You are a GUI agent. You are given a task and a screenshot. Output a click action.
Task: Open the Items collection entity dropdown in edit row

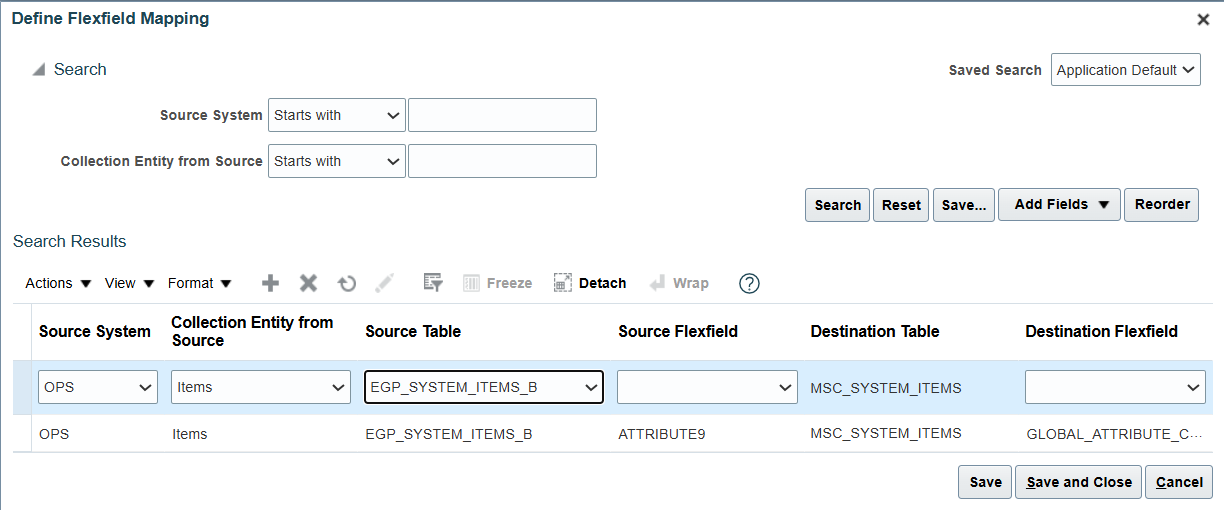(x=261, y=387)
